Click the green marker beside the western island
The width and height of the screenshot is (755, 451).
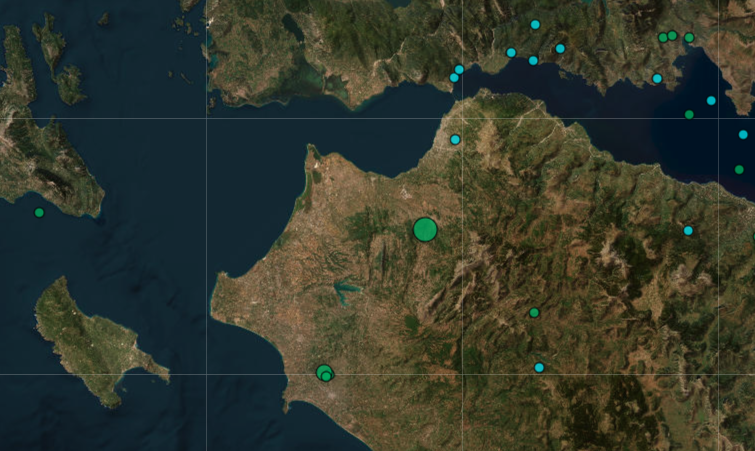39,212
